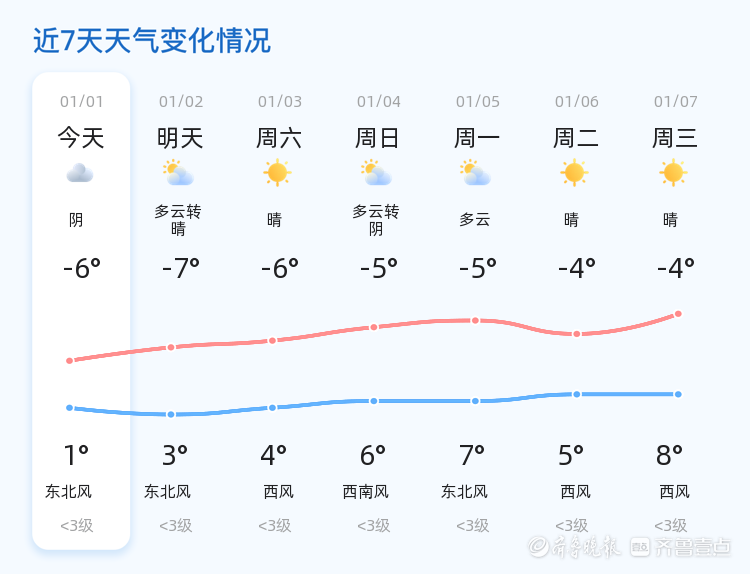Image resolution: width=750 pixels, height=574 pixels.
Task: Click the blue low-temperature point for 周二
Action: point(576,394)
